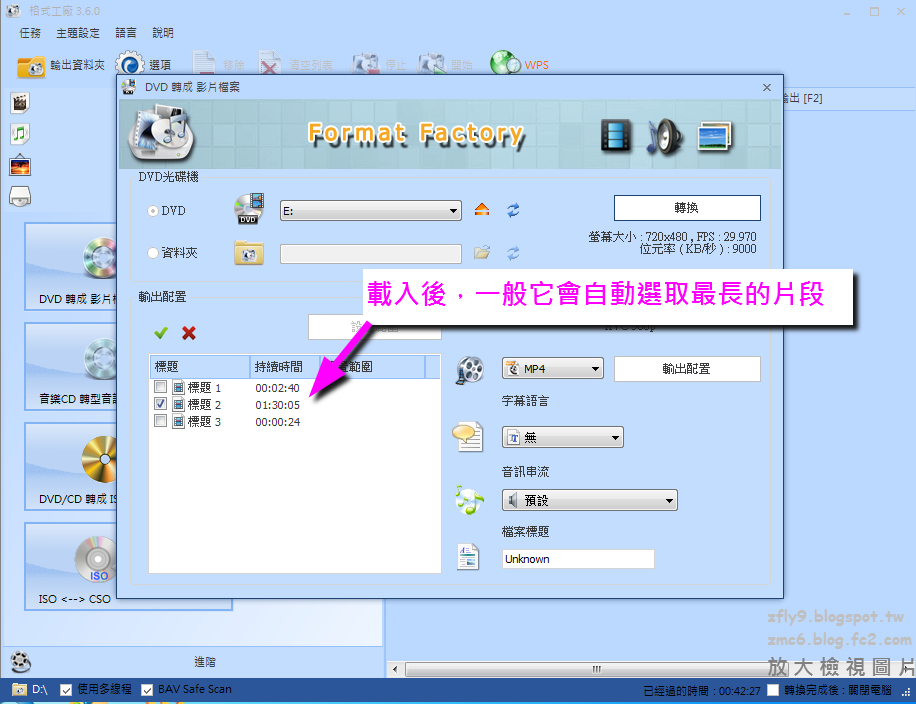Image resolution: width=916 pixels, height=704 pixels.
Task: Close the DVD 轉成 影片檔案 dialog
Action: click(767, 87)
